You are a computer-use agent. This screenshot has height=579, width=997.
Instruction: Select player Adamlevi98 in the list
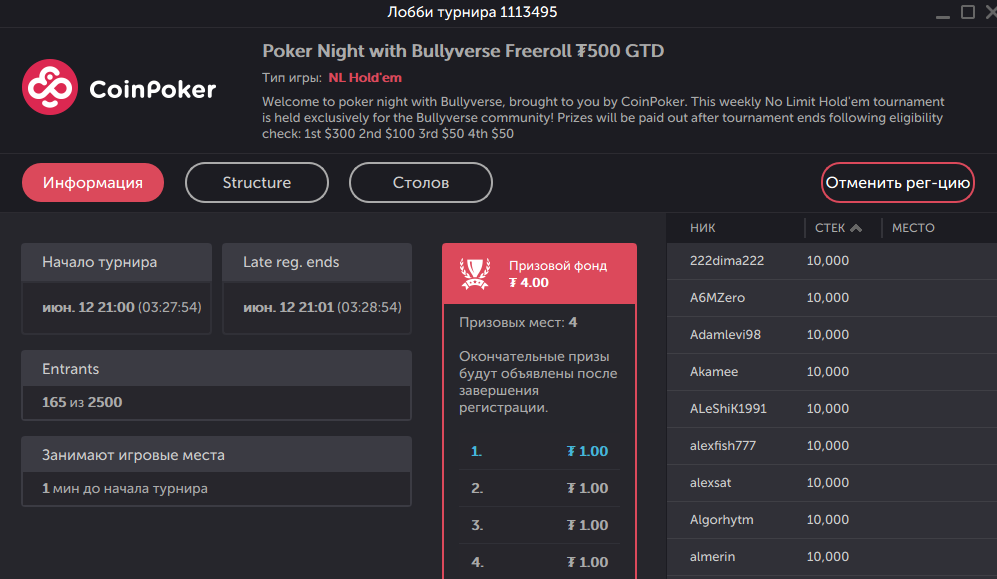832,334
